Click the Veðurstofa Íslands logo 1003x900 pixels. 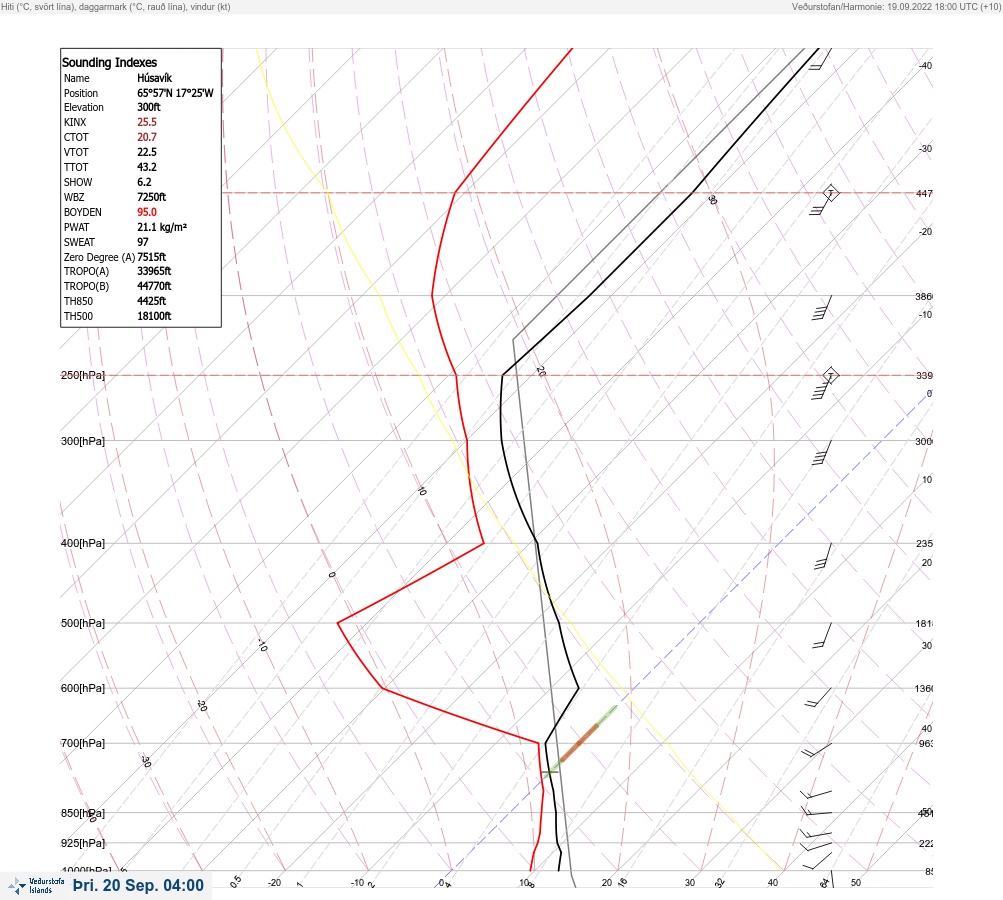click(35, 886)
